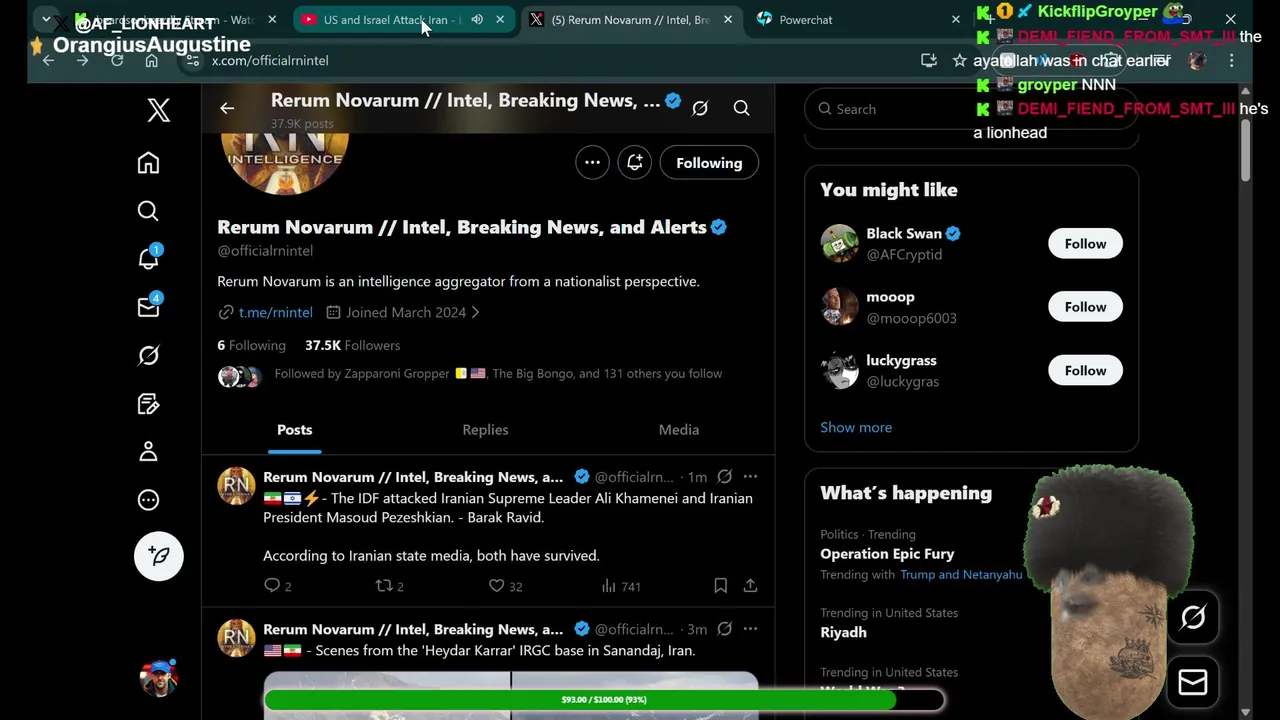The width and height of the screenshot is (1280, 720).
Task: Open More circle icon in sidebar
Action: pyautogui.click(x=148, y=500)
